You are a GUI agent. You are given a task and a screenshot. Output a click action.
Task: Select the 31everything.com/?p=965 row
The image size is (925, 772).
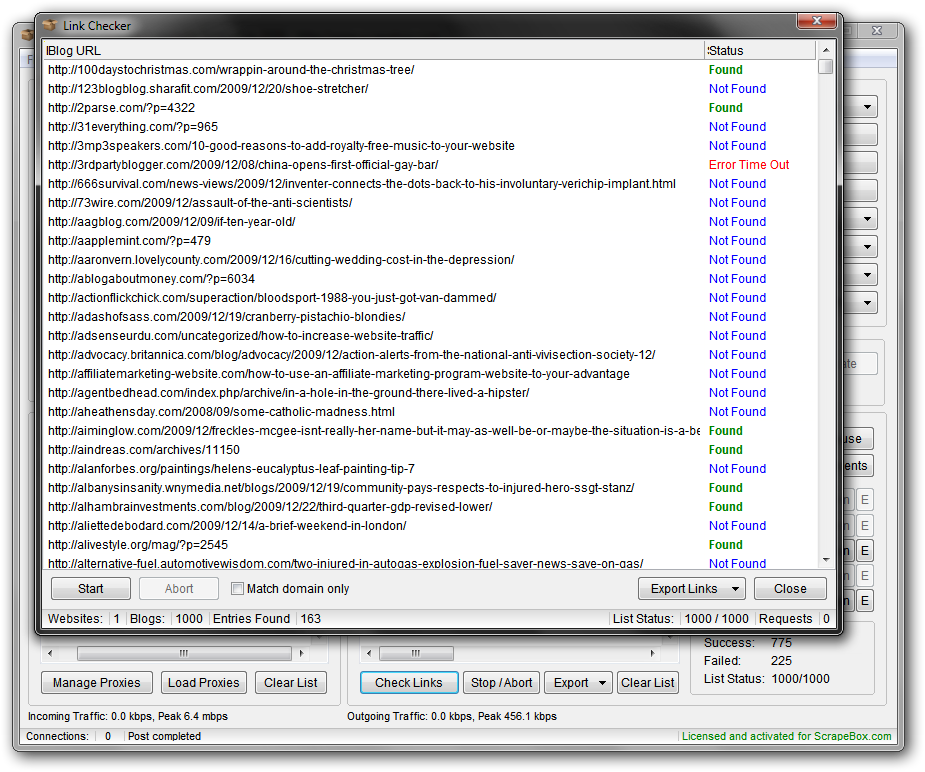tap(429, 126)
